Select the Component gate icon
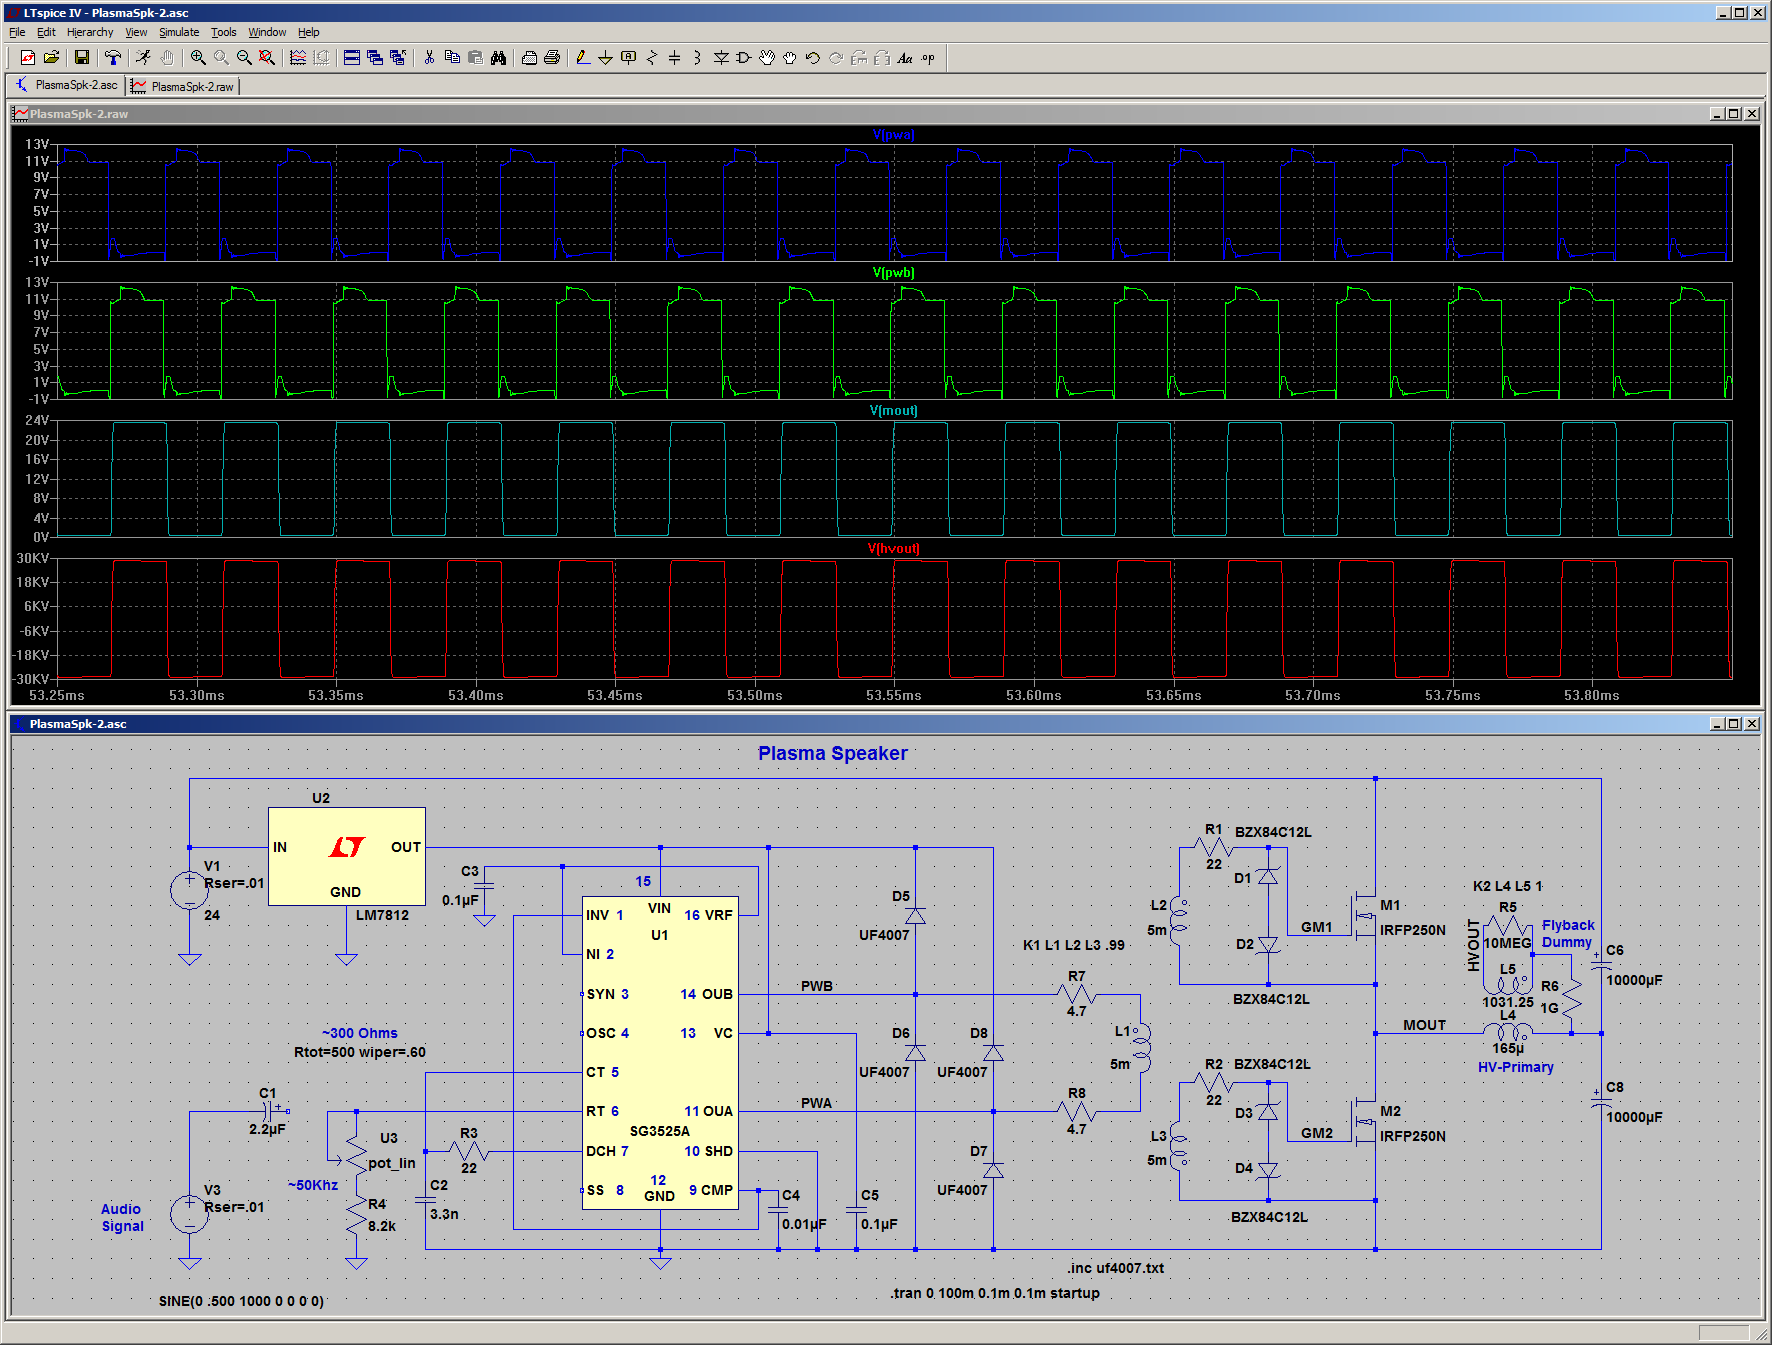Image resolution: width=1772 pixels, height=1345 pixels. [x=744, y=58]
